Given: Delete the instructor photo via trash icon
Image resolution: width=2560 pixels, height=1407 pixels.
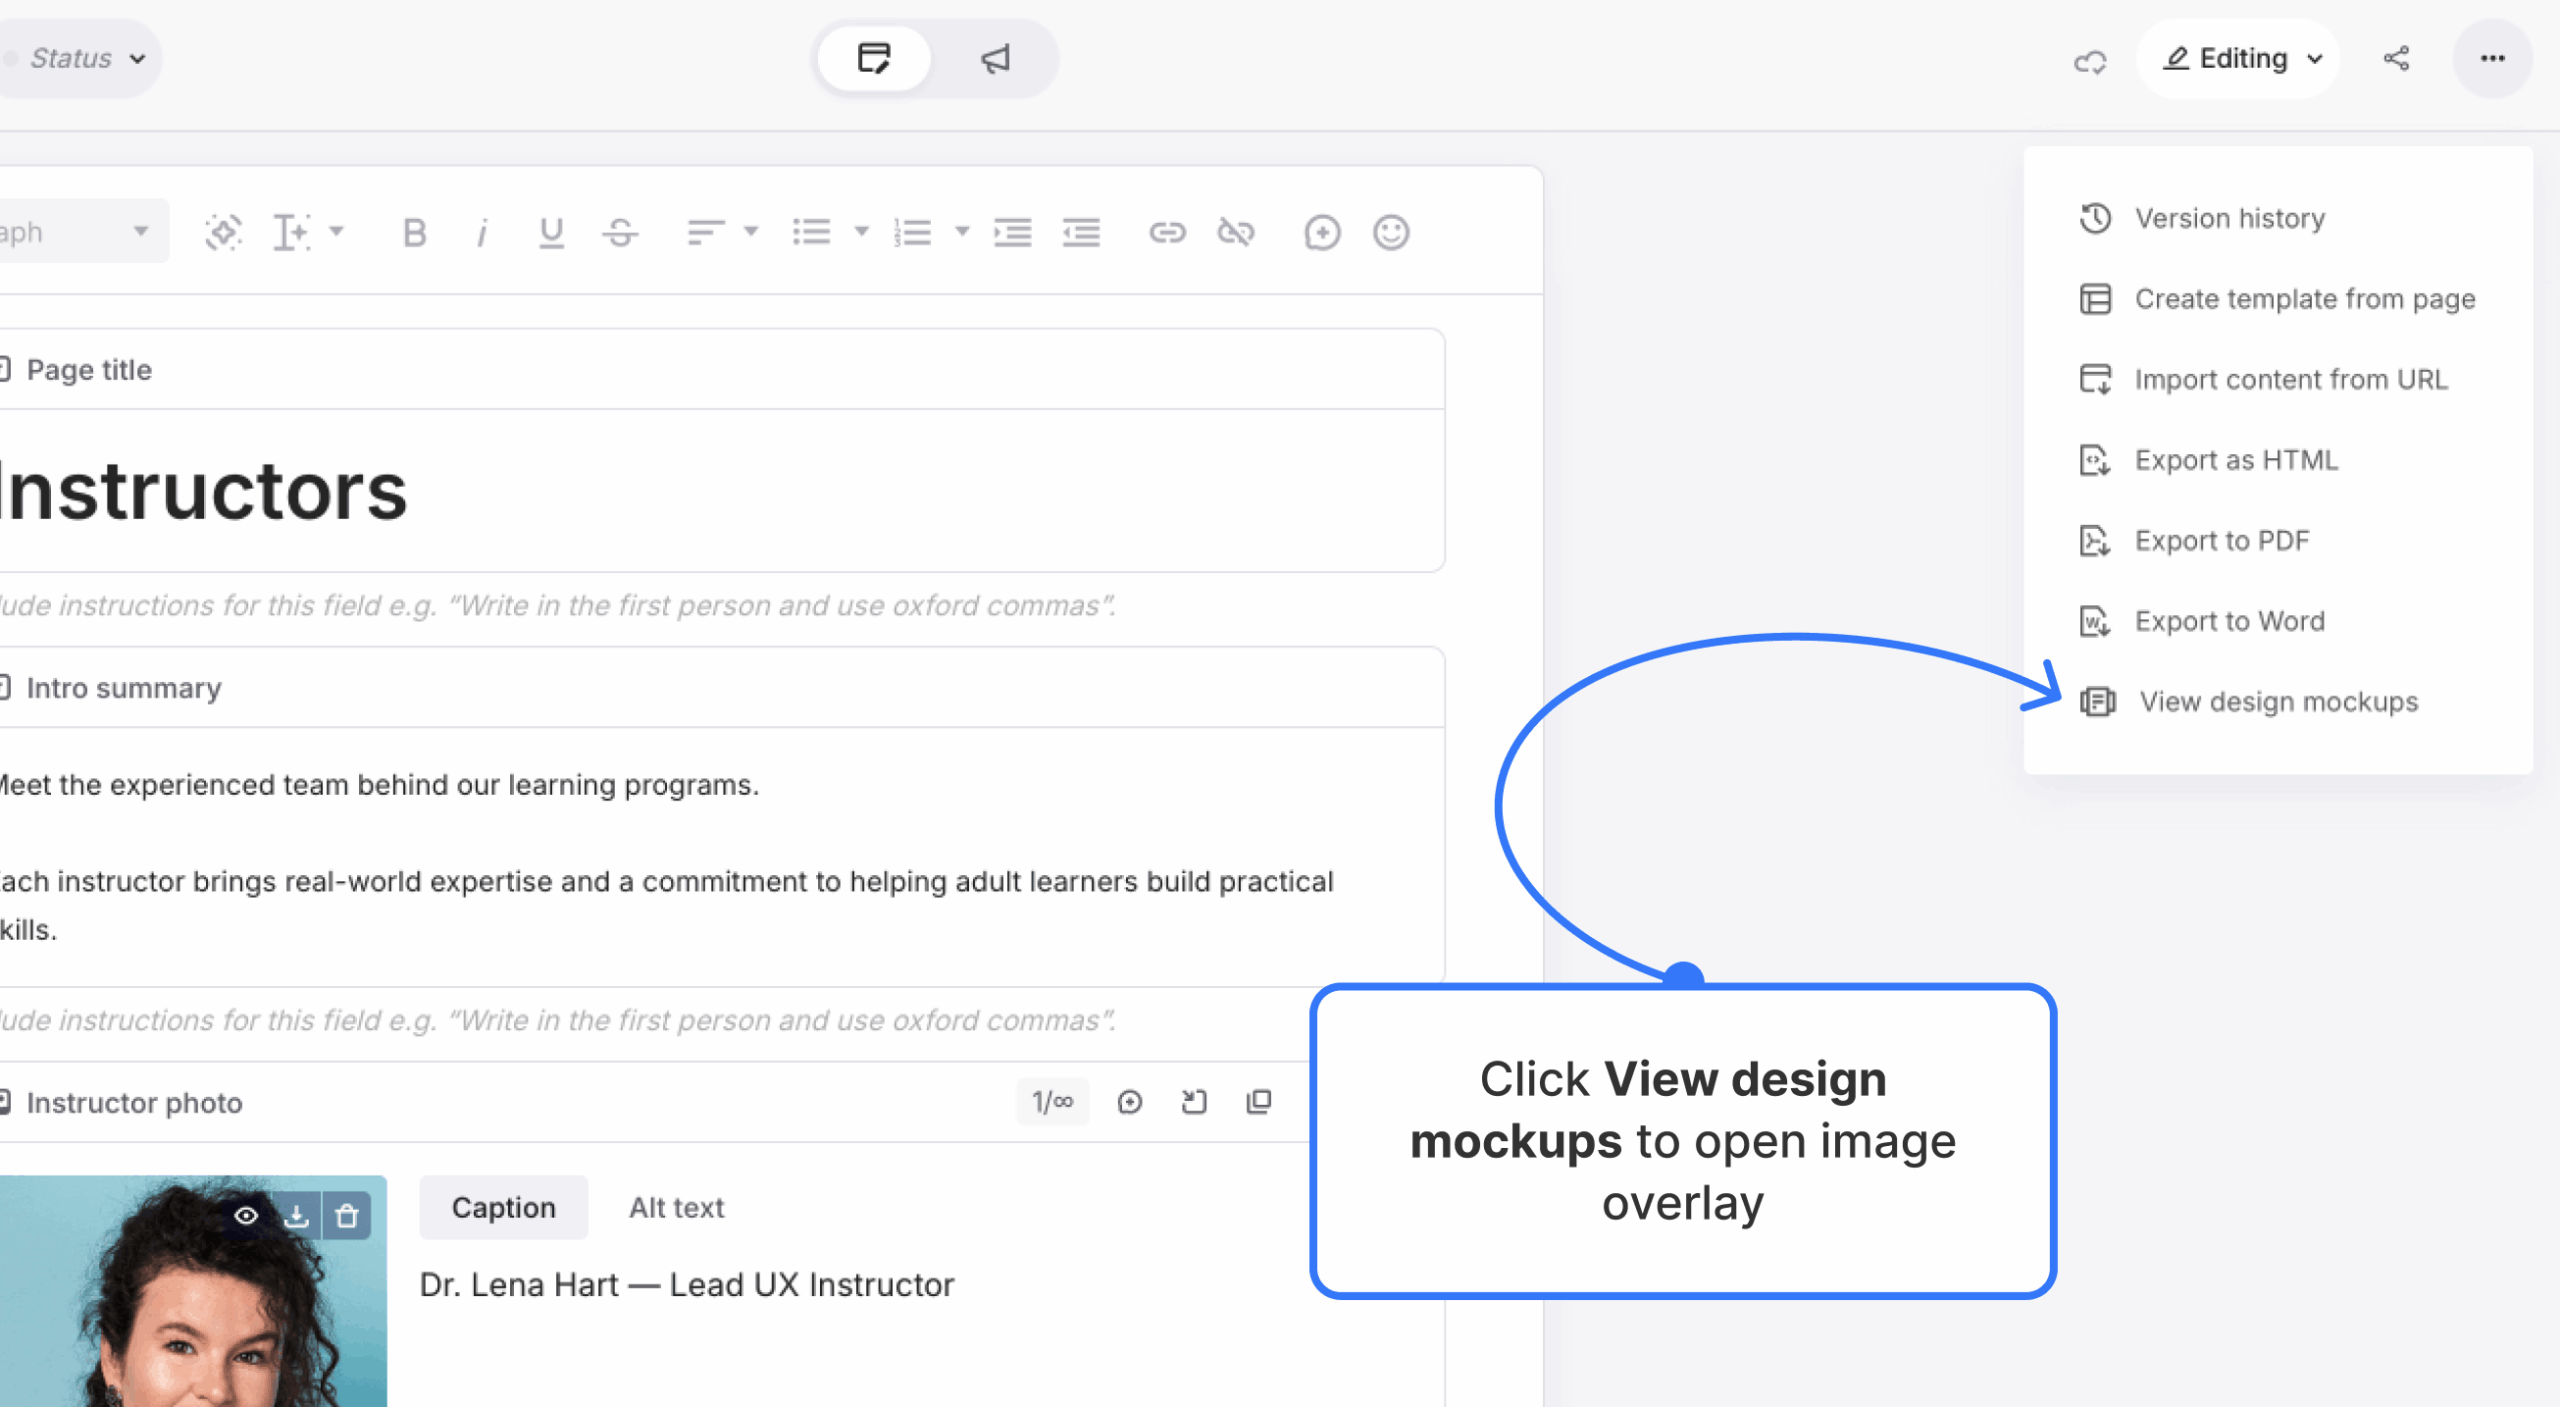Looking at the screenshot, I should click(345, 1216).
